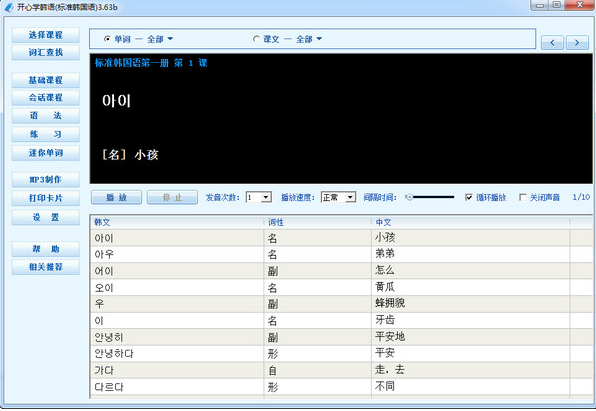
Task: Go to next word with right arrow
Action: pyautogui.click(x=577, y=42)
